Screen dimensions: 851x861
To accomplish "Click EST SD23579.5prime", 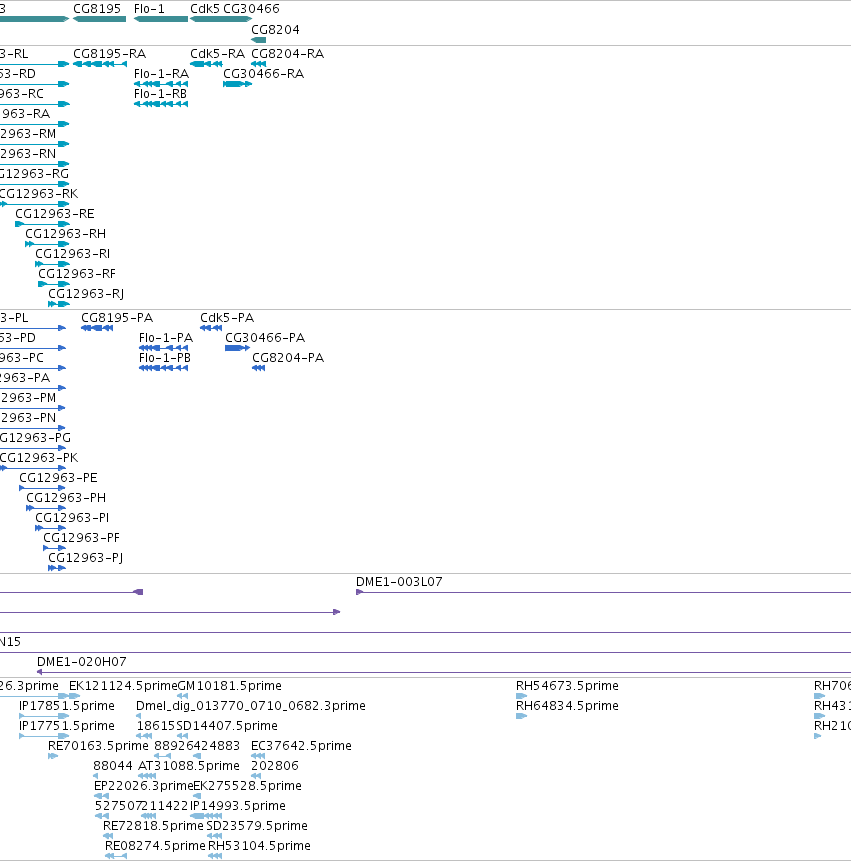I will [214, 836].
